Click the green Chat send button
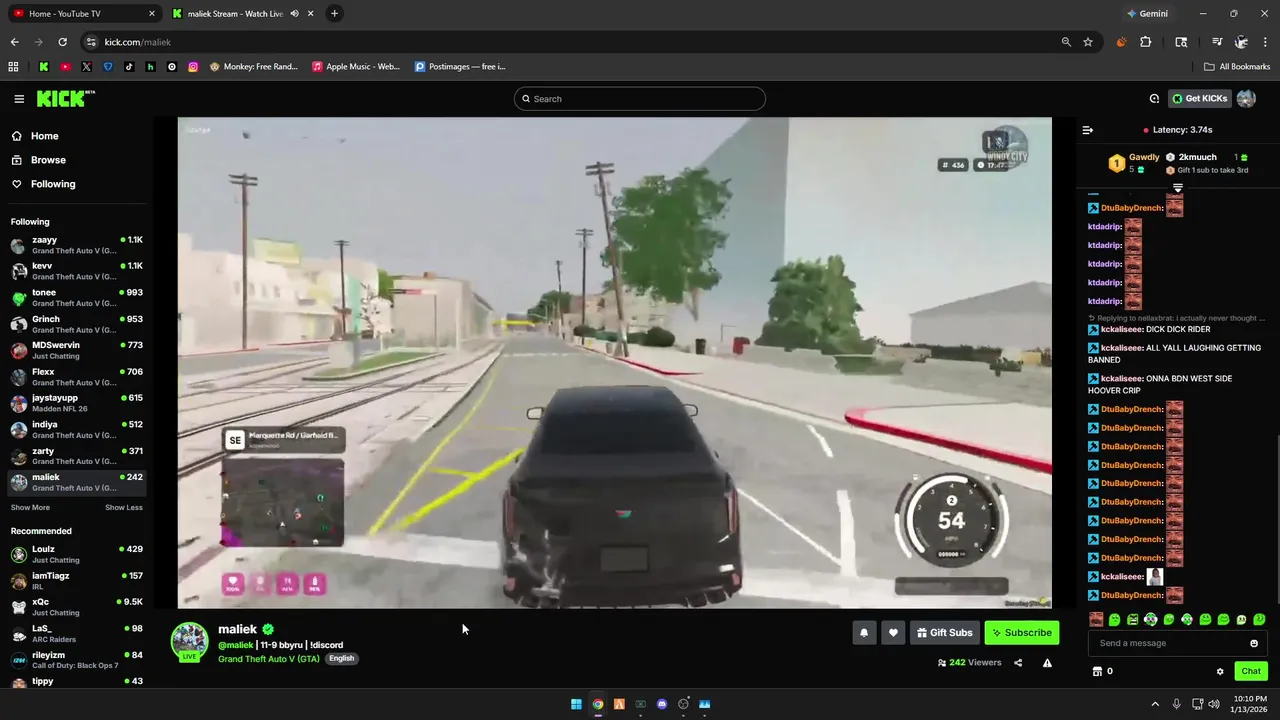 coord(1251,671)
